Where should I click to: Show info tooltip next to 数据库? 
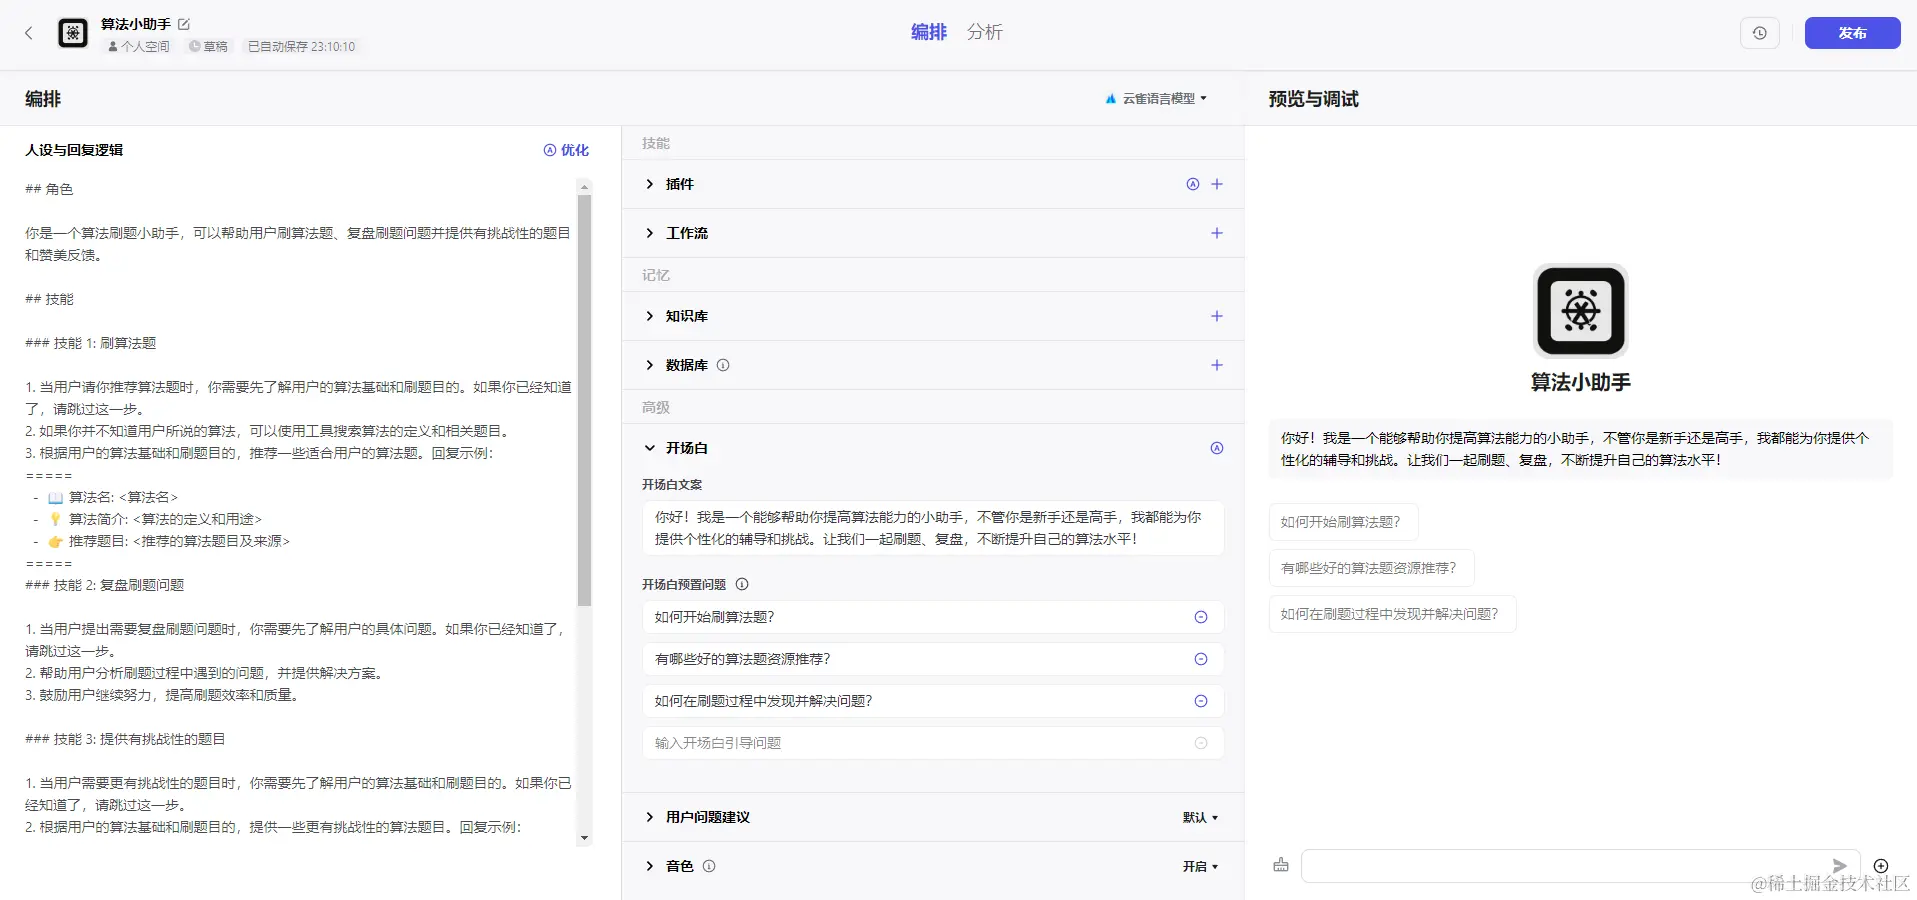tap(723, 365)
